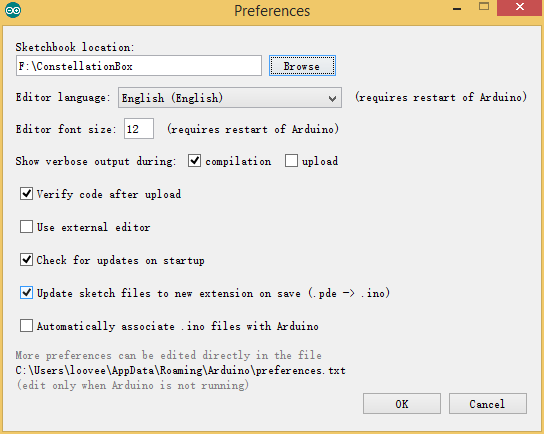Click the Browse button for sketchbook location
The width and height of the screenshot is (544, 434).
[x=302, y=66]
